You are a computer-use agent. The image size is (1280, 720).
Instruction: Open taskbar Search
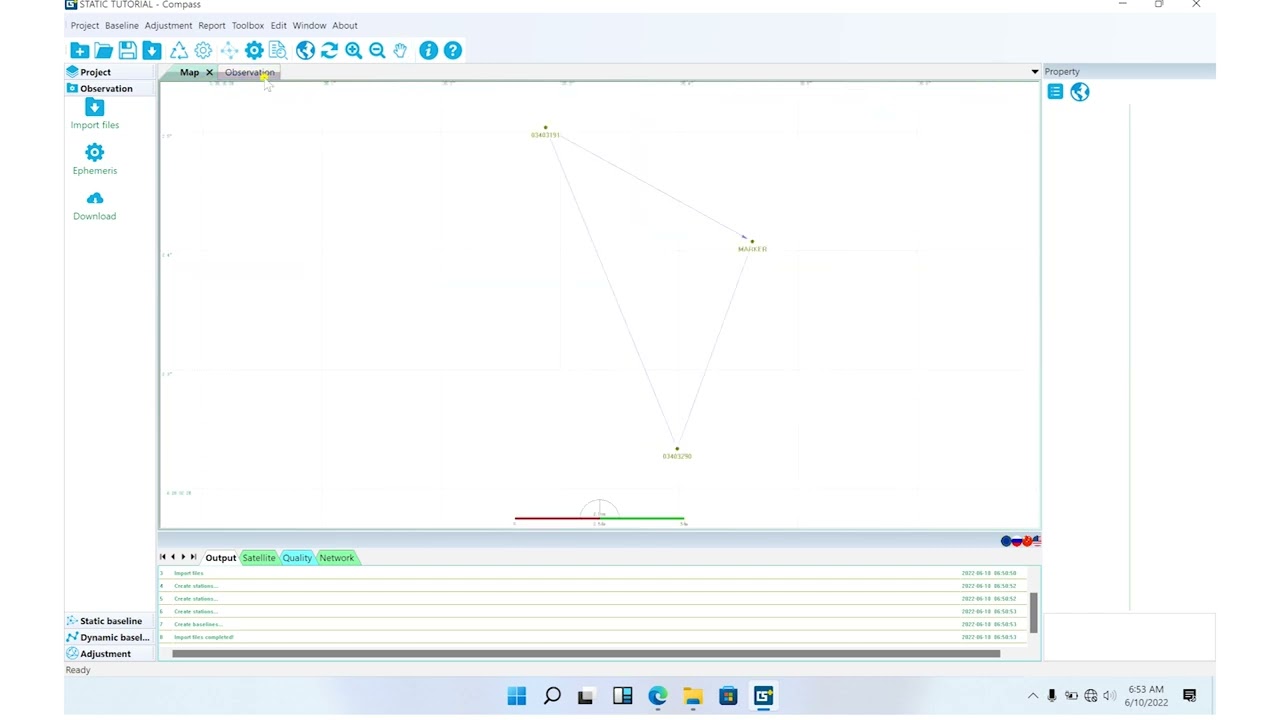point(552,696)
